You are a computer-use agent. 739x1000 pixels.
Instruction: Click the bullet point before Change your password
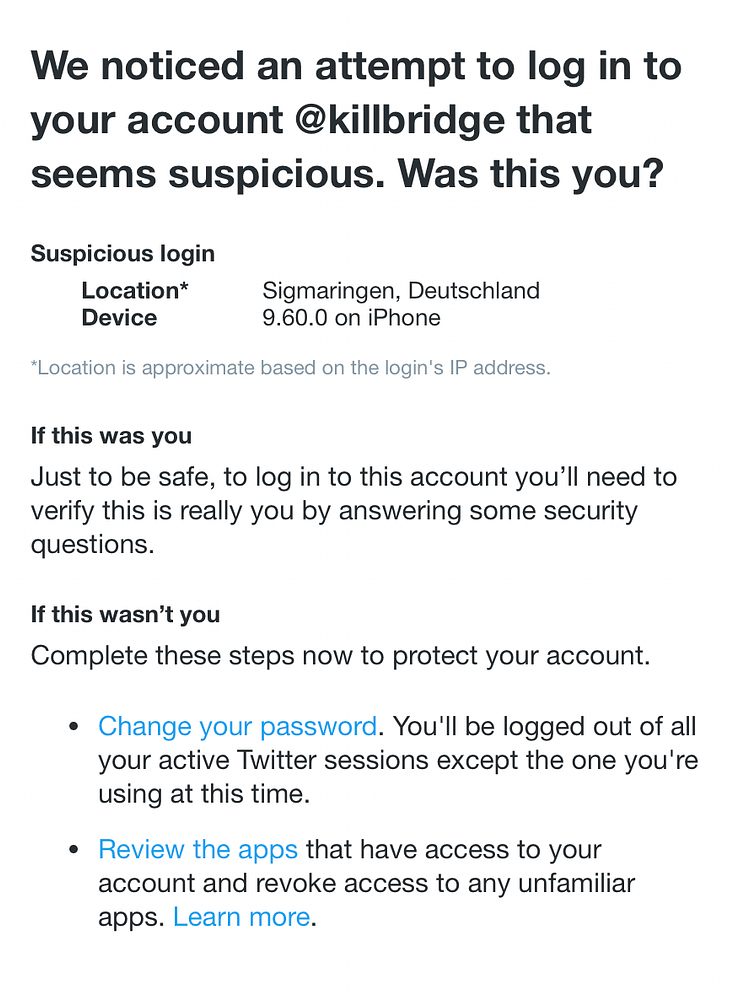(73, 727)
